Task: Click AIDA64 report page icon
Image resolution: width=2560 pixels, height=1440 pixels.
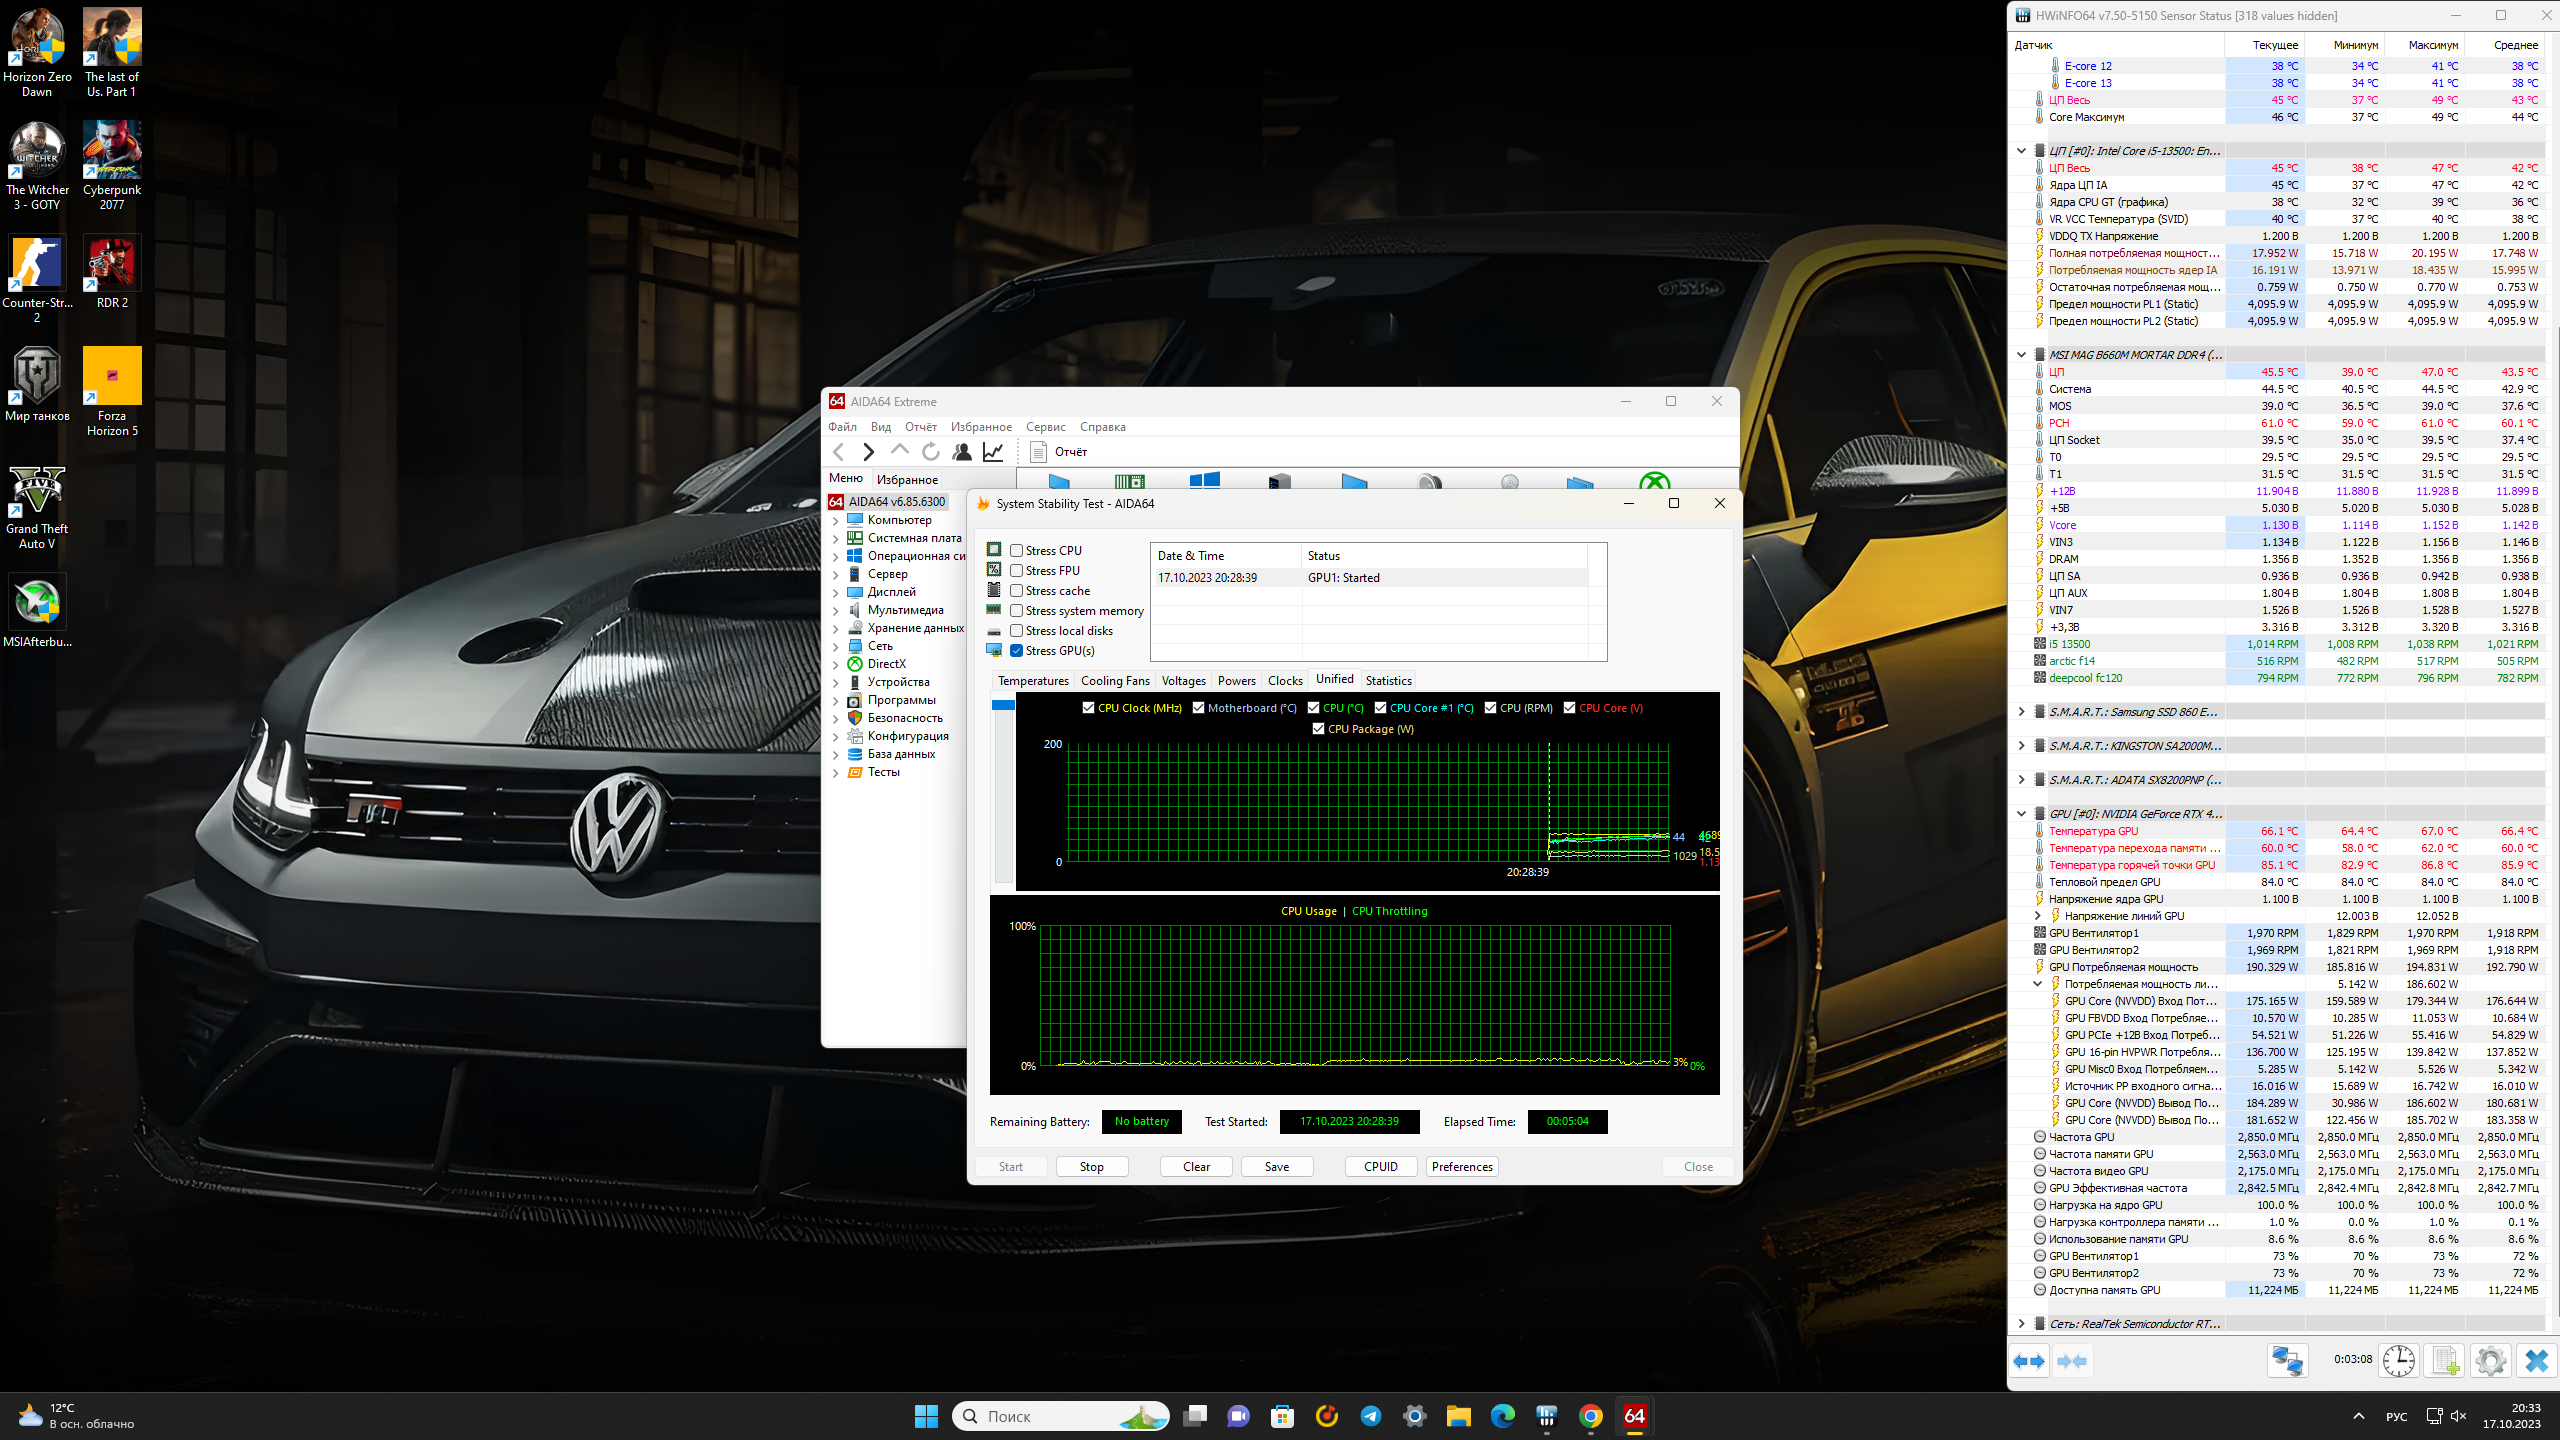Action: [1039, 452]
